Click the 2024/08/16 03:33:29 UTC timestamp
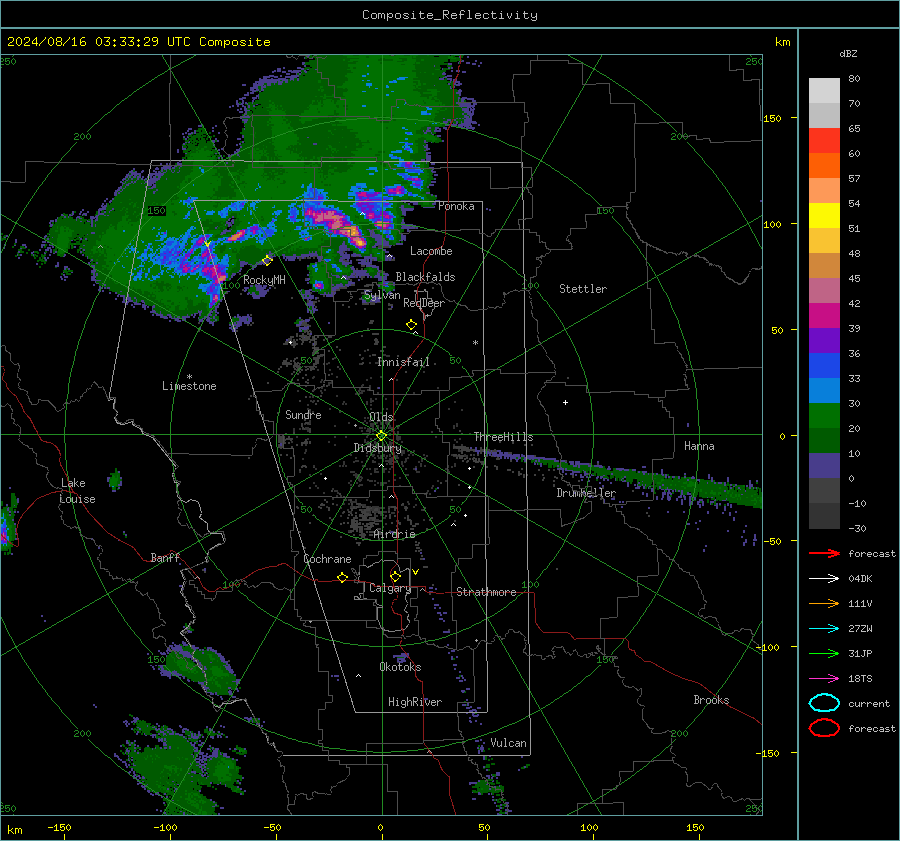Screen dimensions: 900x841 click(138, 42)
